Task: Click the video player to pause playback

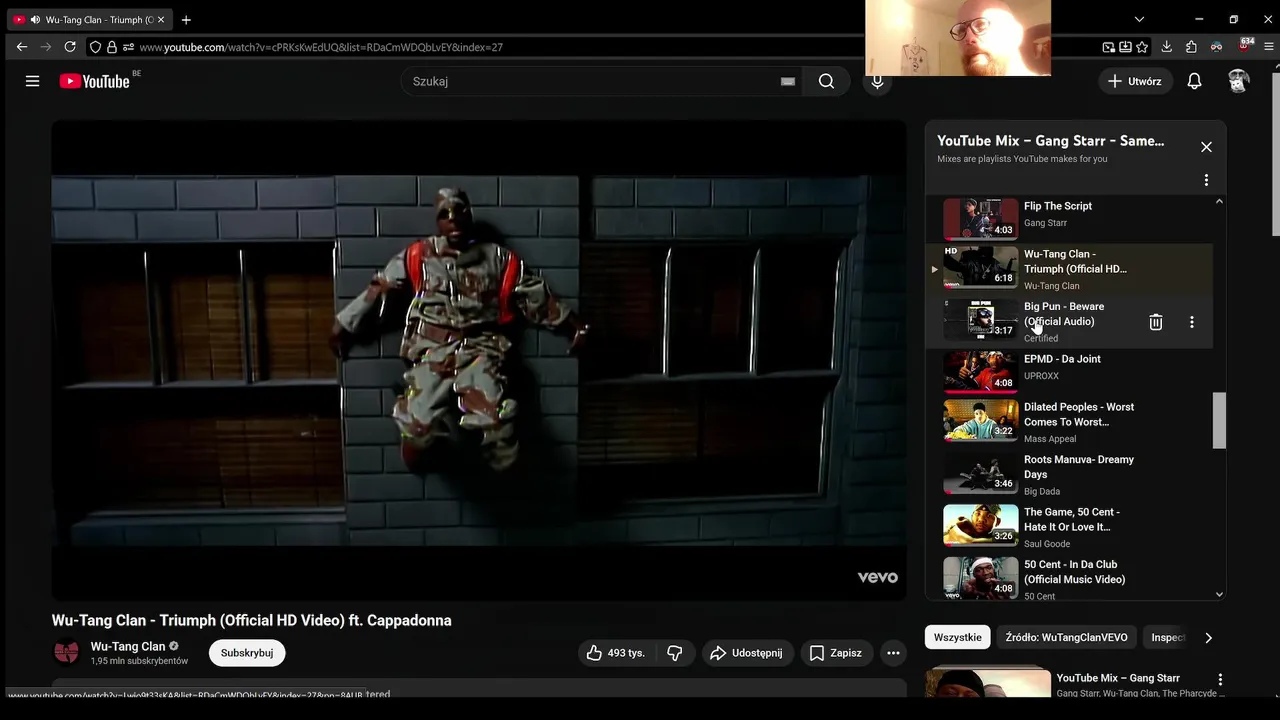Action: [x=479, y=360]
